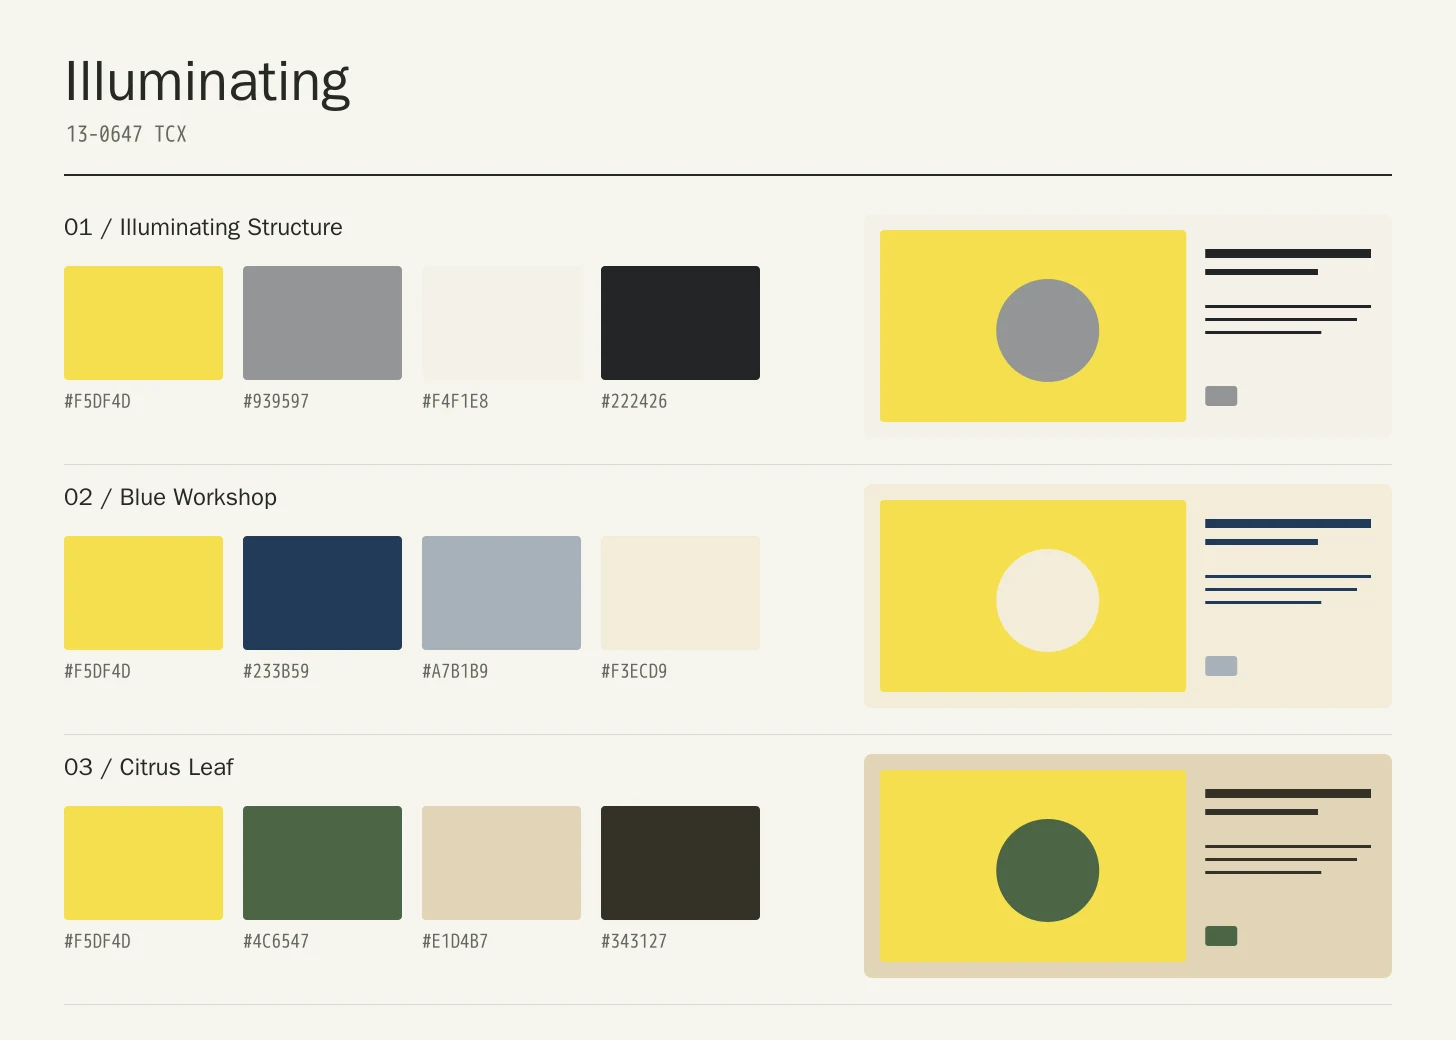The height and width of the screenshot is (1040, 1456).
Task: Click the "#F5DF4D" label under Citrus Leaf
Action: click(x=97, y=941)
